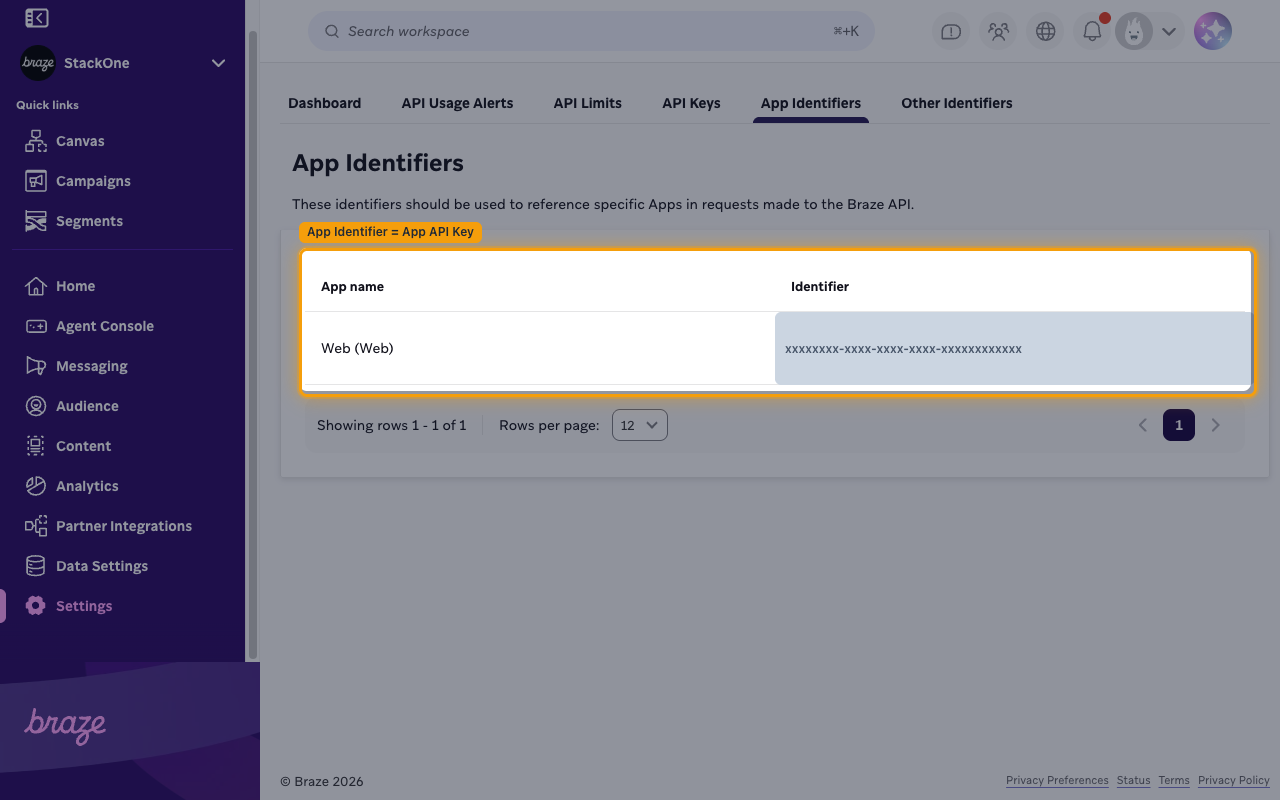Open the Status footer link
The image size is (1280, 800).
point(1133,780)
